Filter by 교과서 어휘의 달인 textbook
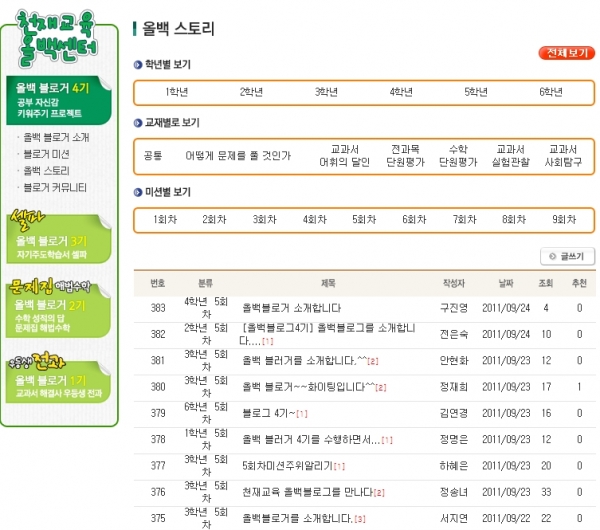 click(344, 155)
